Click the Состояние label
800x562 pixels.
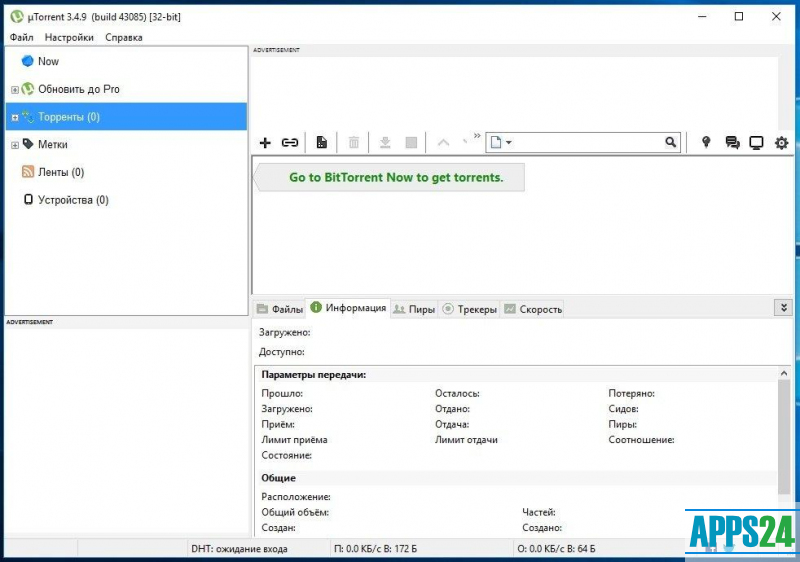[286, 455]
